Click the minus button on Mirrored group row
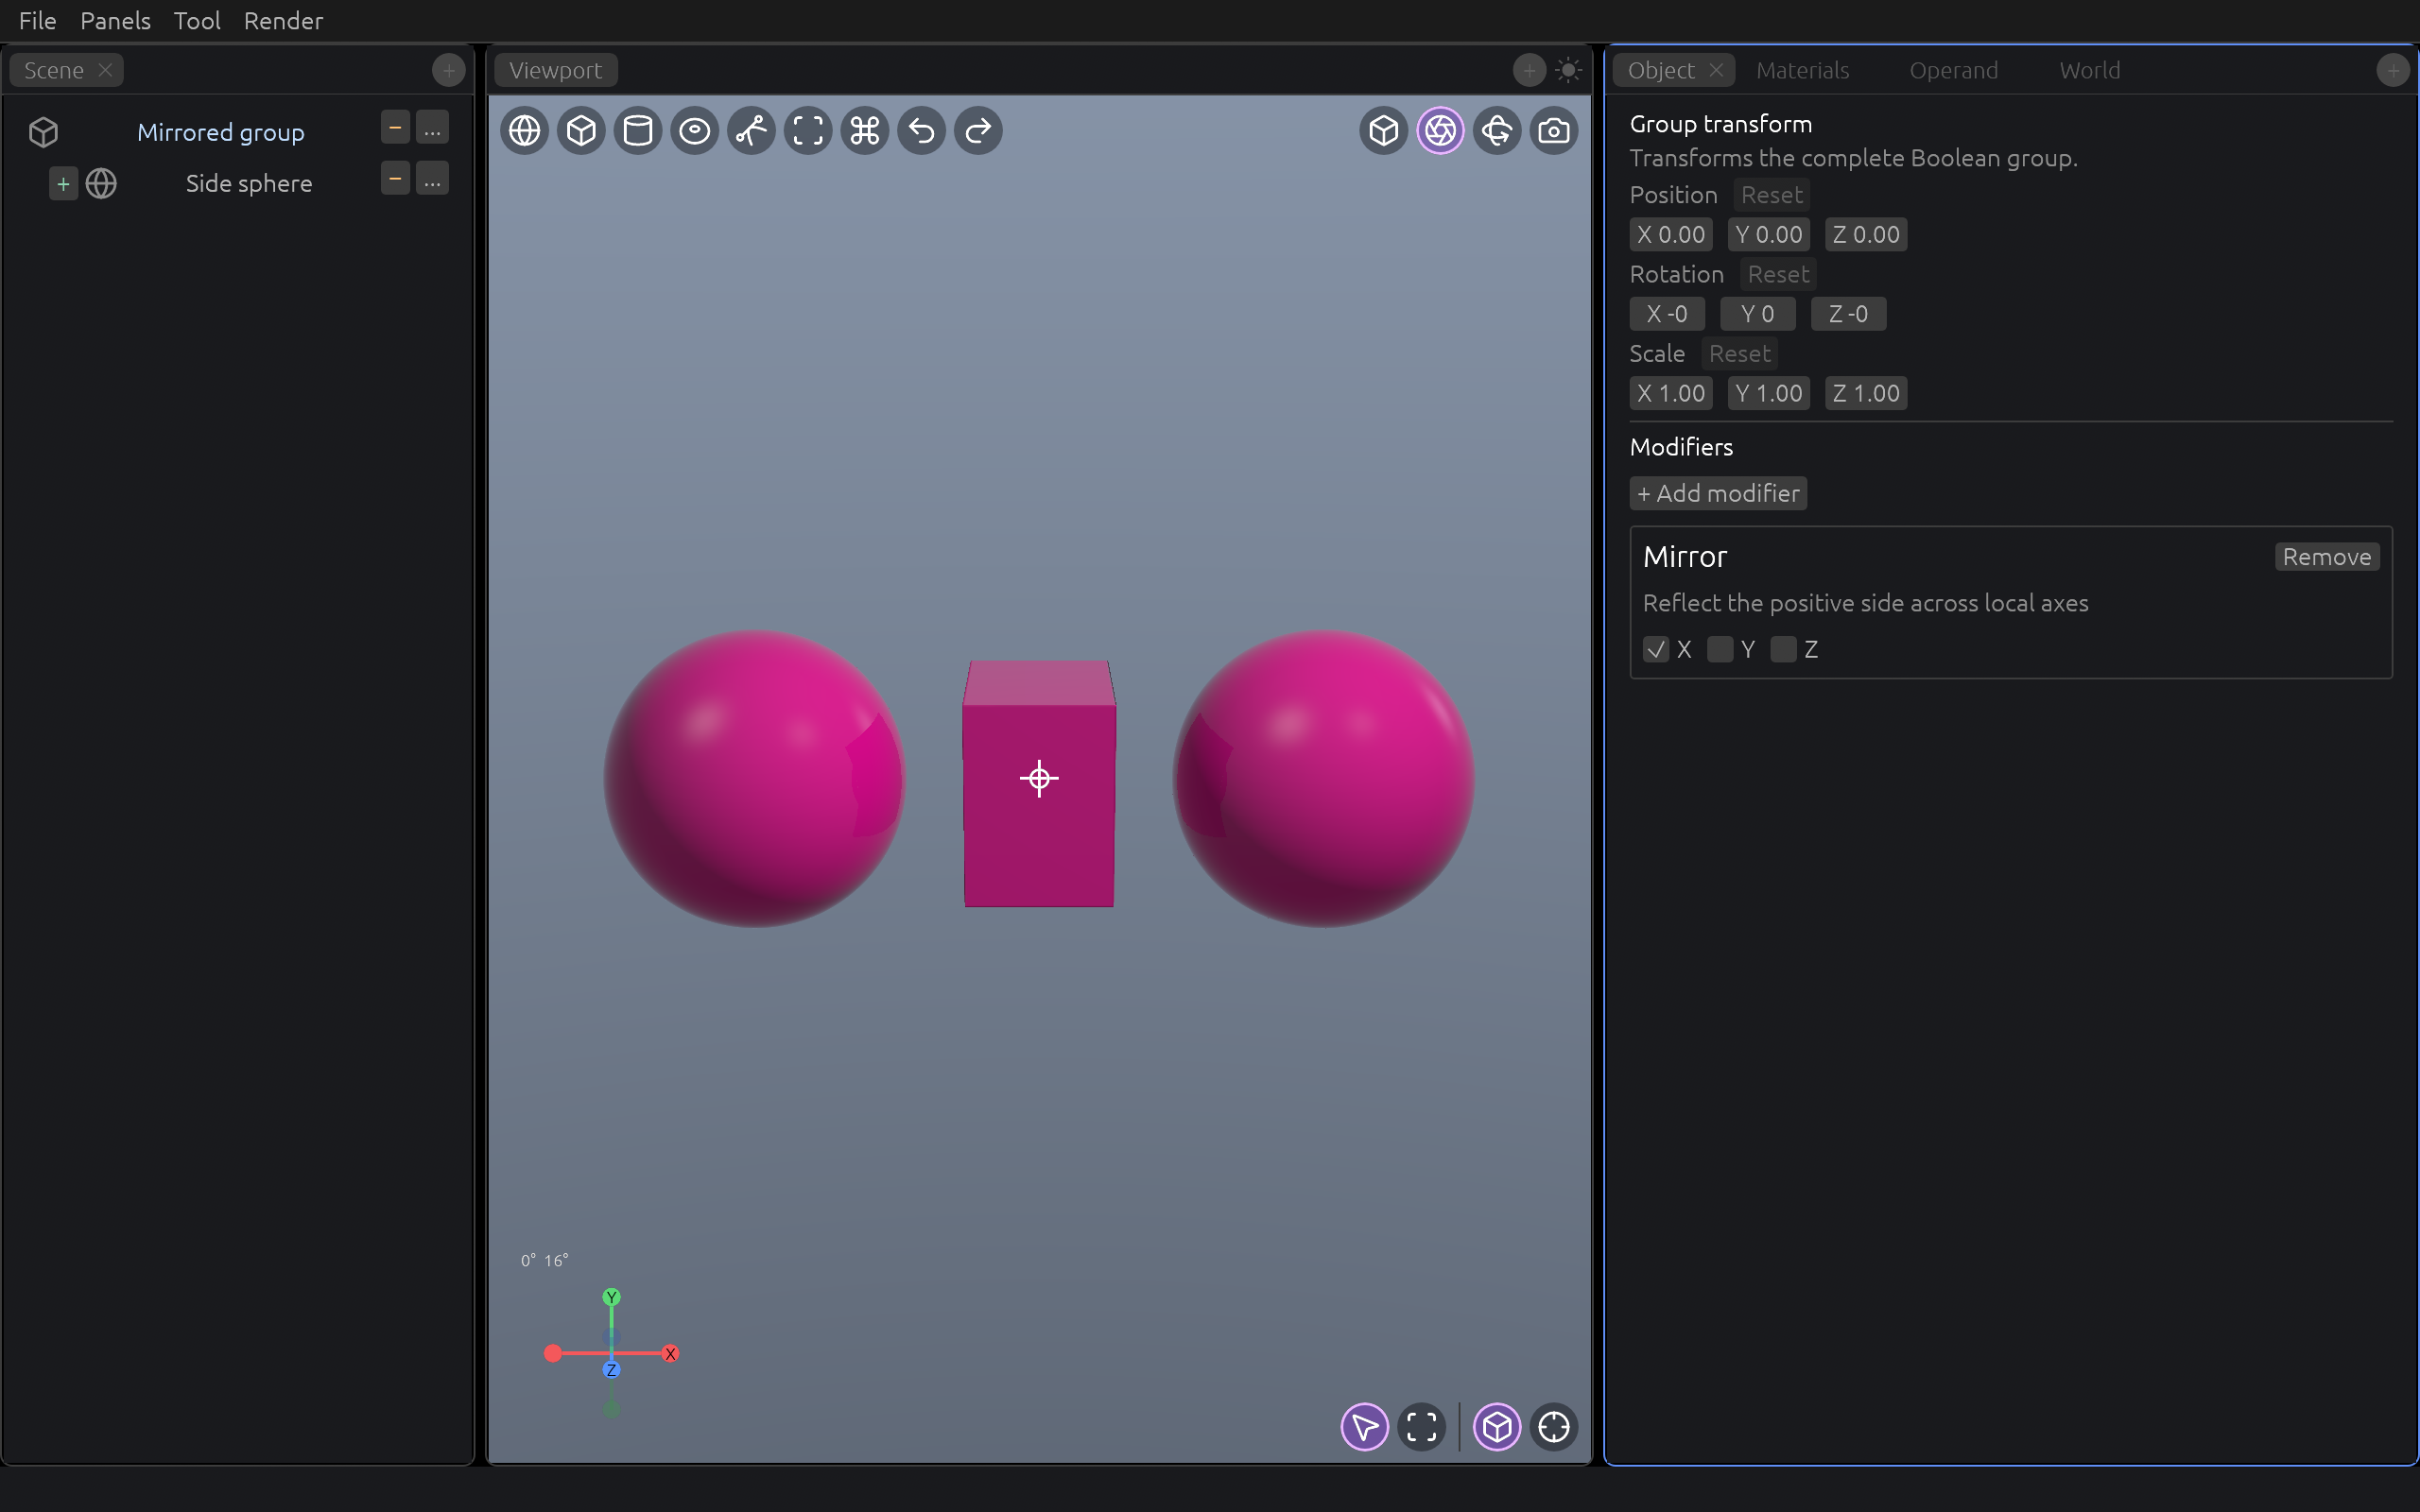The width and height of the screenshot is (2420, 1512). 395,128
